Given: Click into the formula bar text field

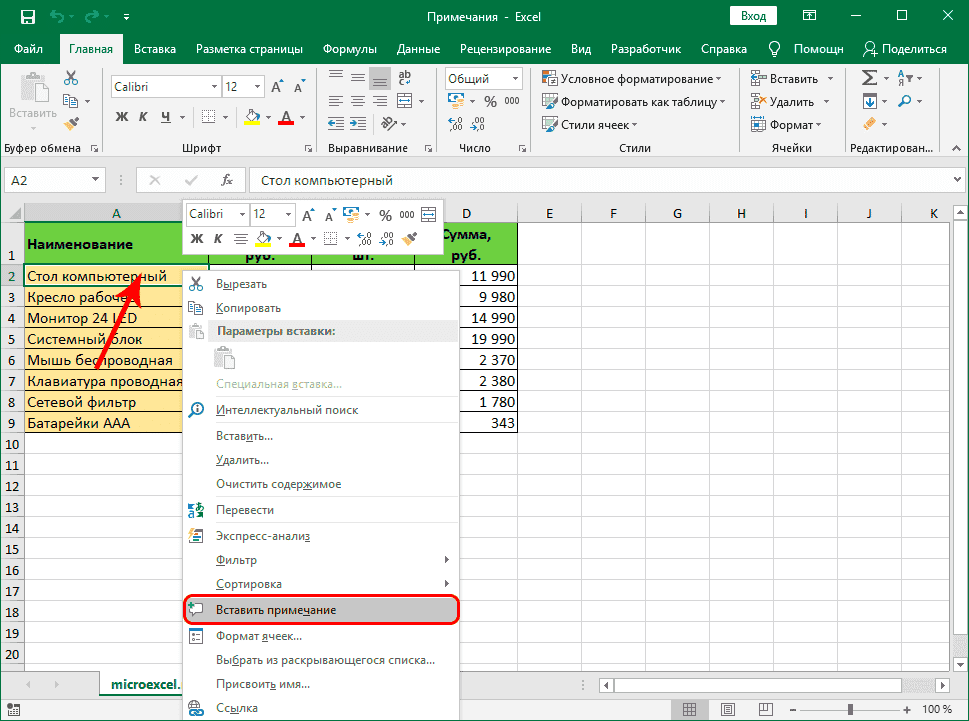Looking at the screenshot, I should (600, 180).
